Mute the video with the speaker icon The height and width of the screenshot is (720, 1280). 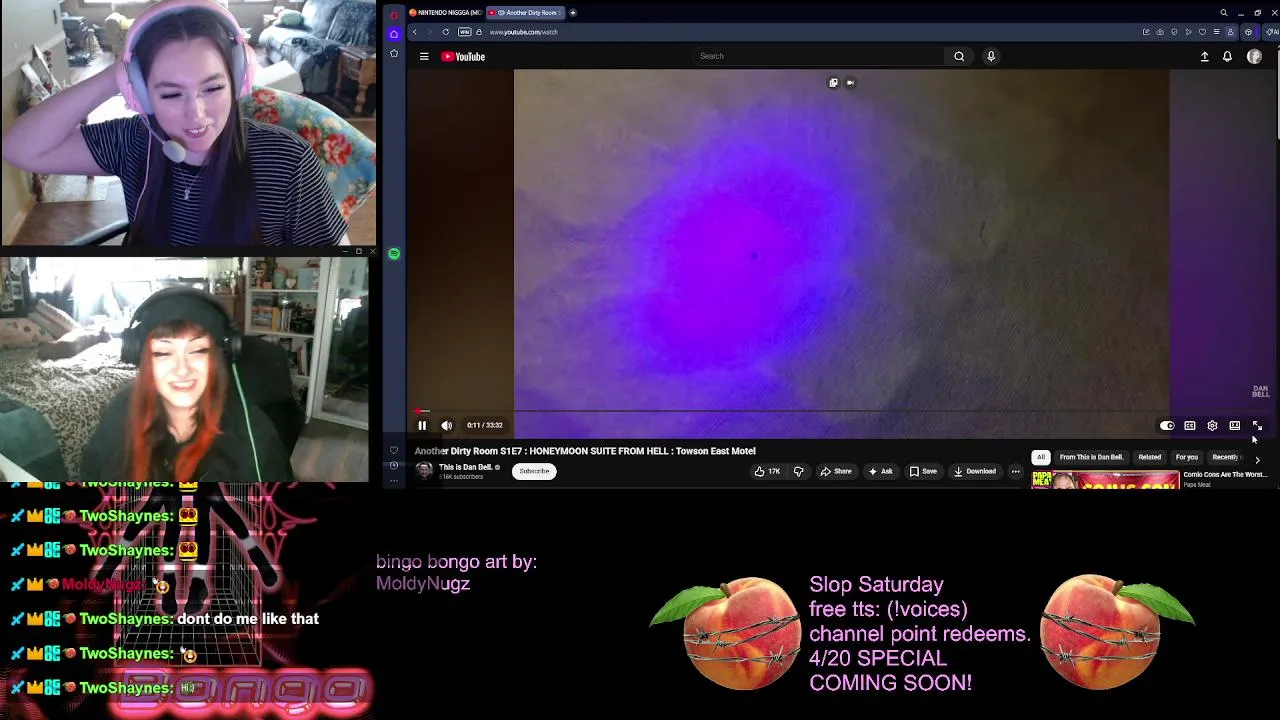pyautogui.click(x=447, y=425)
